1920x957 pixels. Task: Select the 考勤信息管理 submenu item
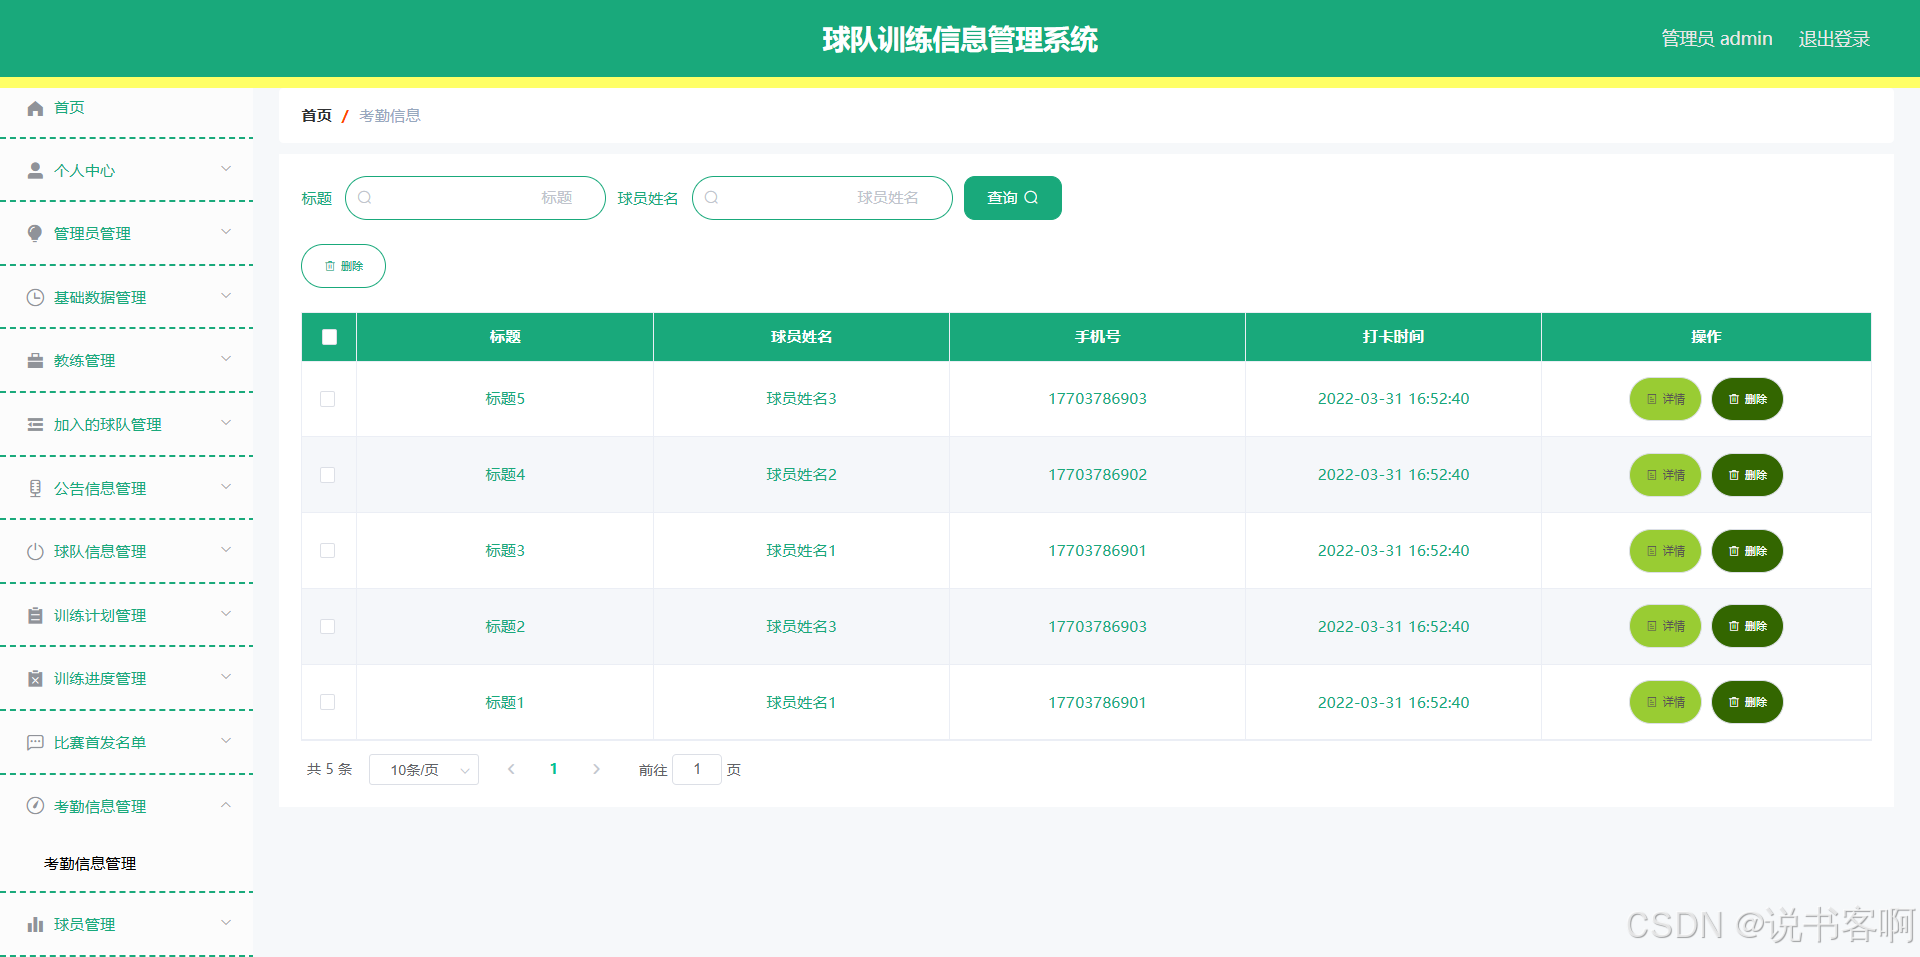[x=90, y=863]
